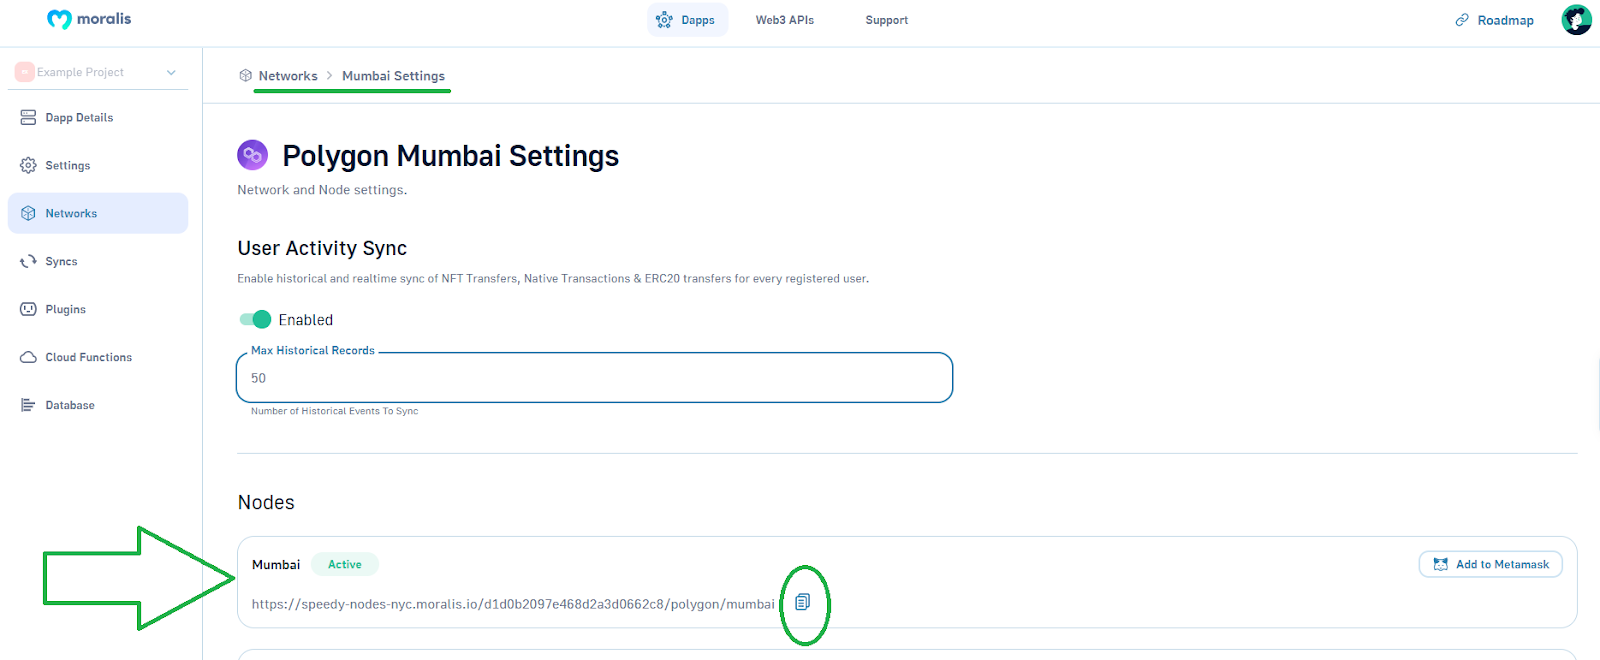Focus the Max Historical Records field
The width and height of the screenshot is (1600, 660).
tap(594, 378)
